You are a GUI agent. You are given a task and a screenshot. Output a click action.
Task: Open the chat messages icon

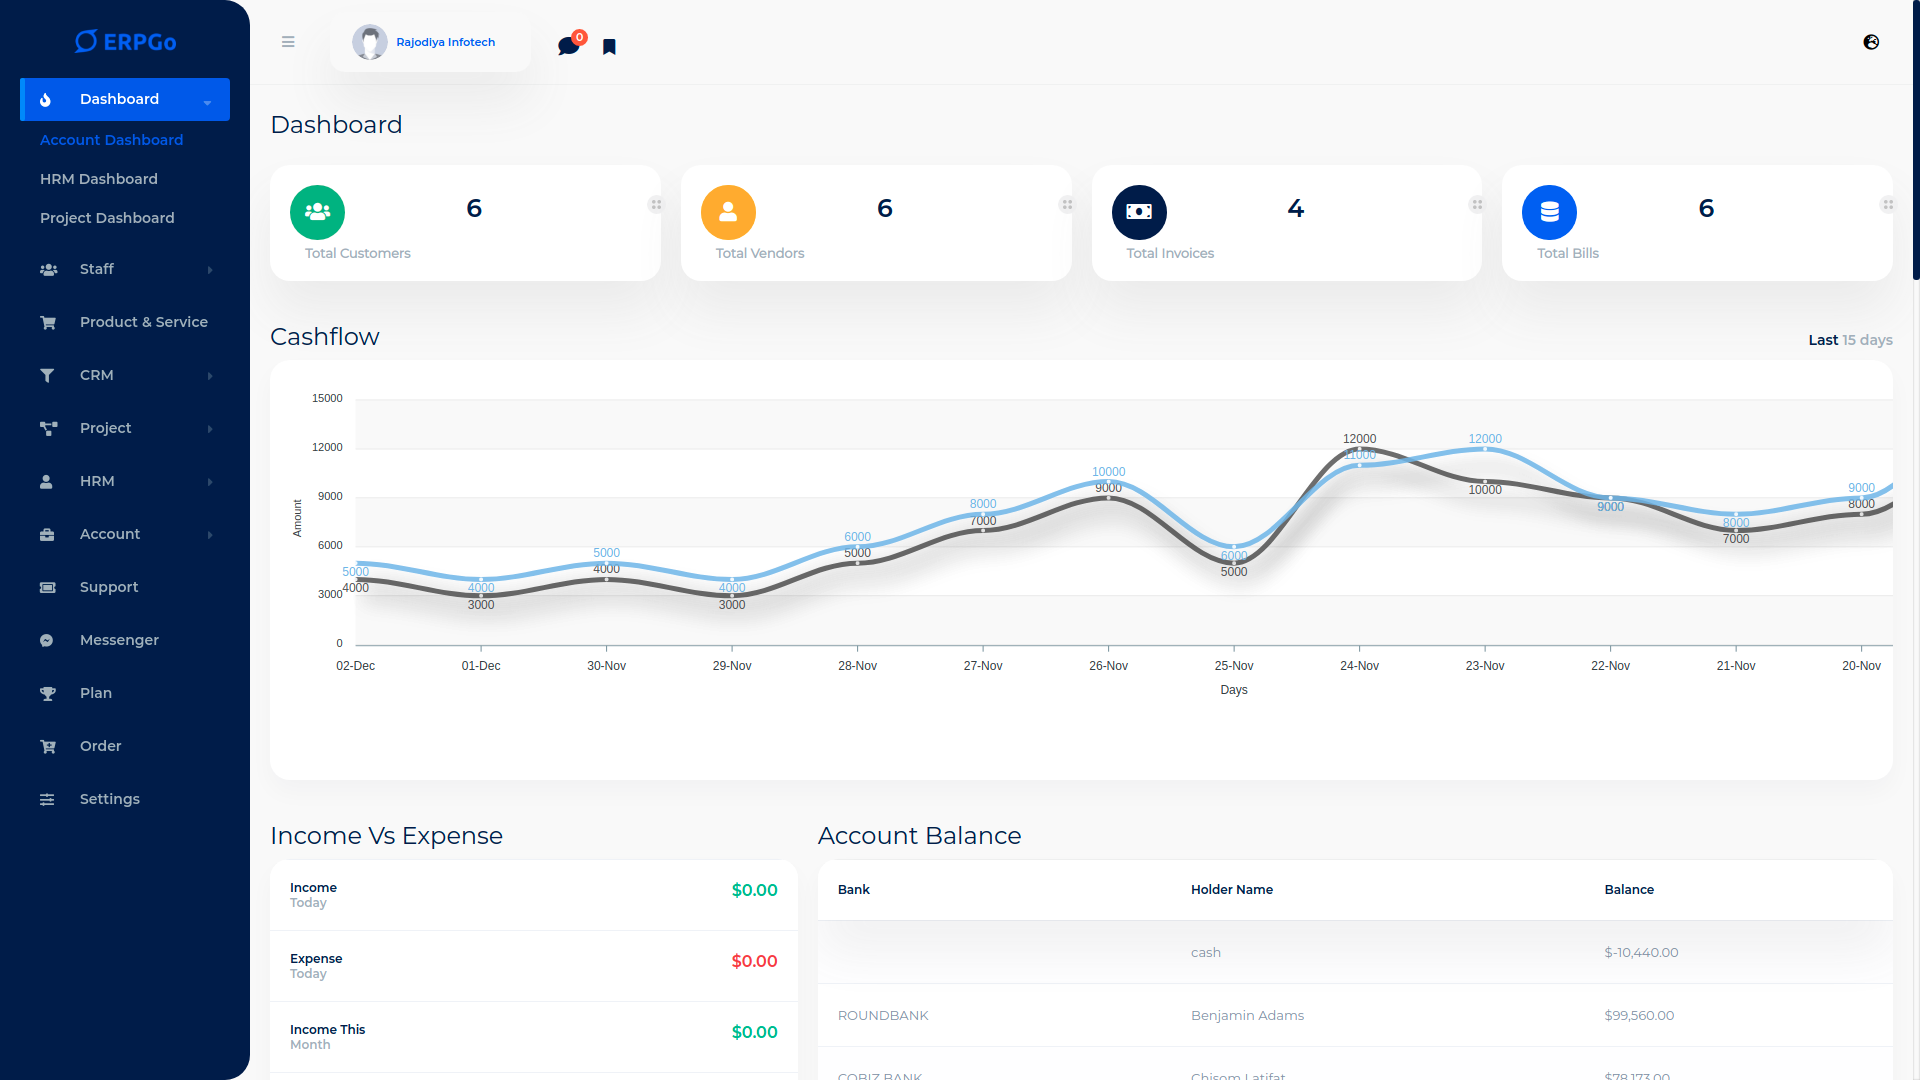(568, 46)
